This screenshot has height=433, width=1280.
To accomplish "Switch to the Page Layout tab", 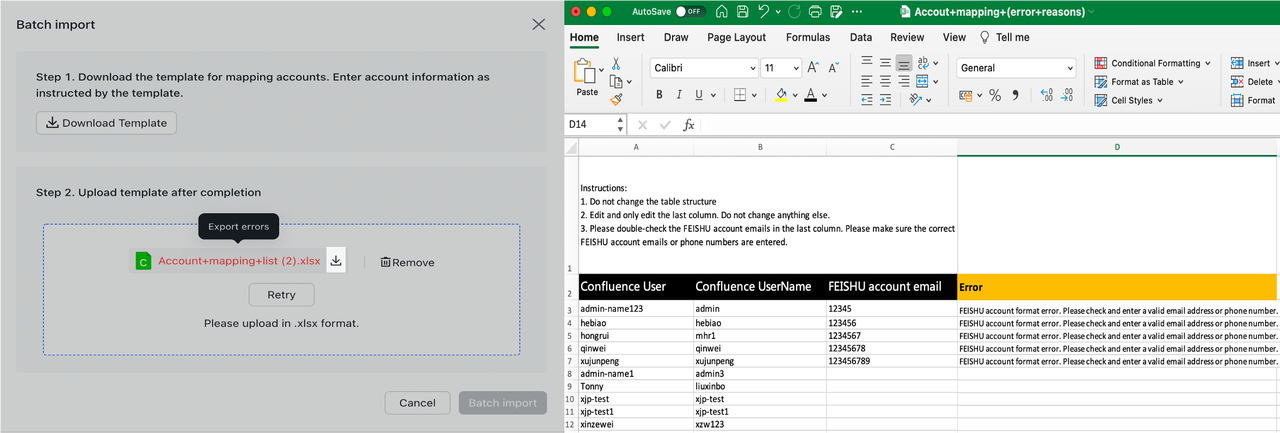I will tap(736, 37).
